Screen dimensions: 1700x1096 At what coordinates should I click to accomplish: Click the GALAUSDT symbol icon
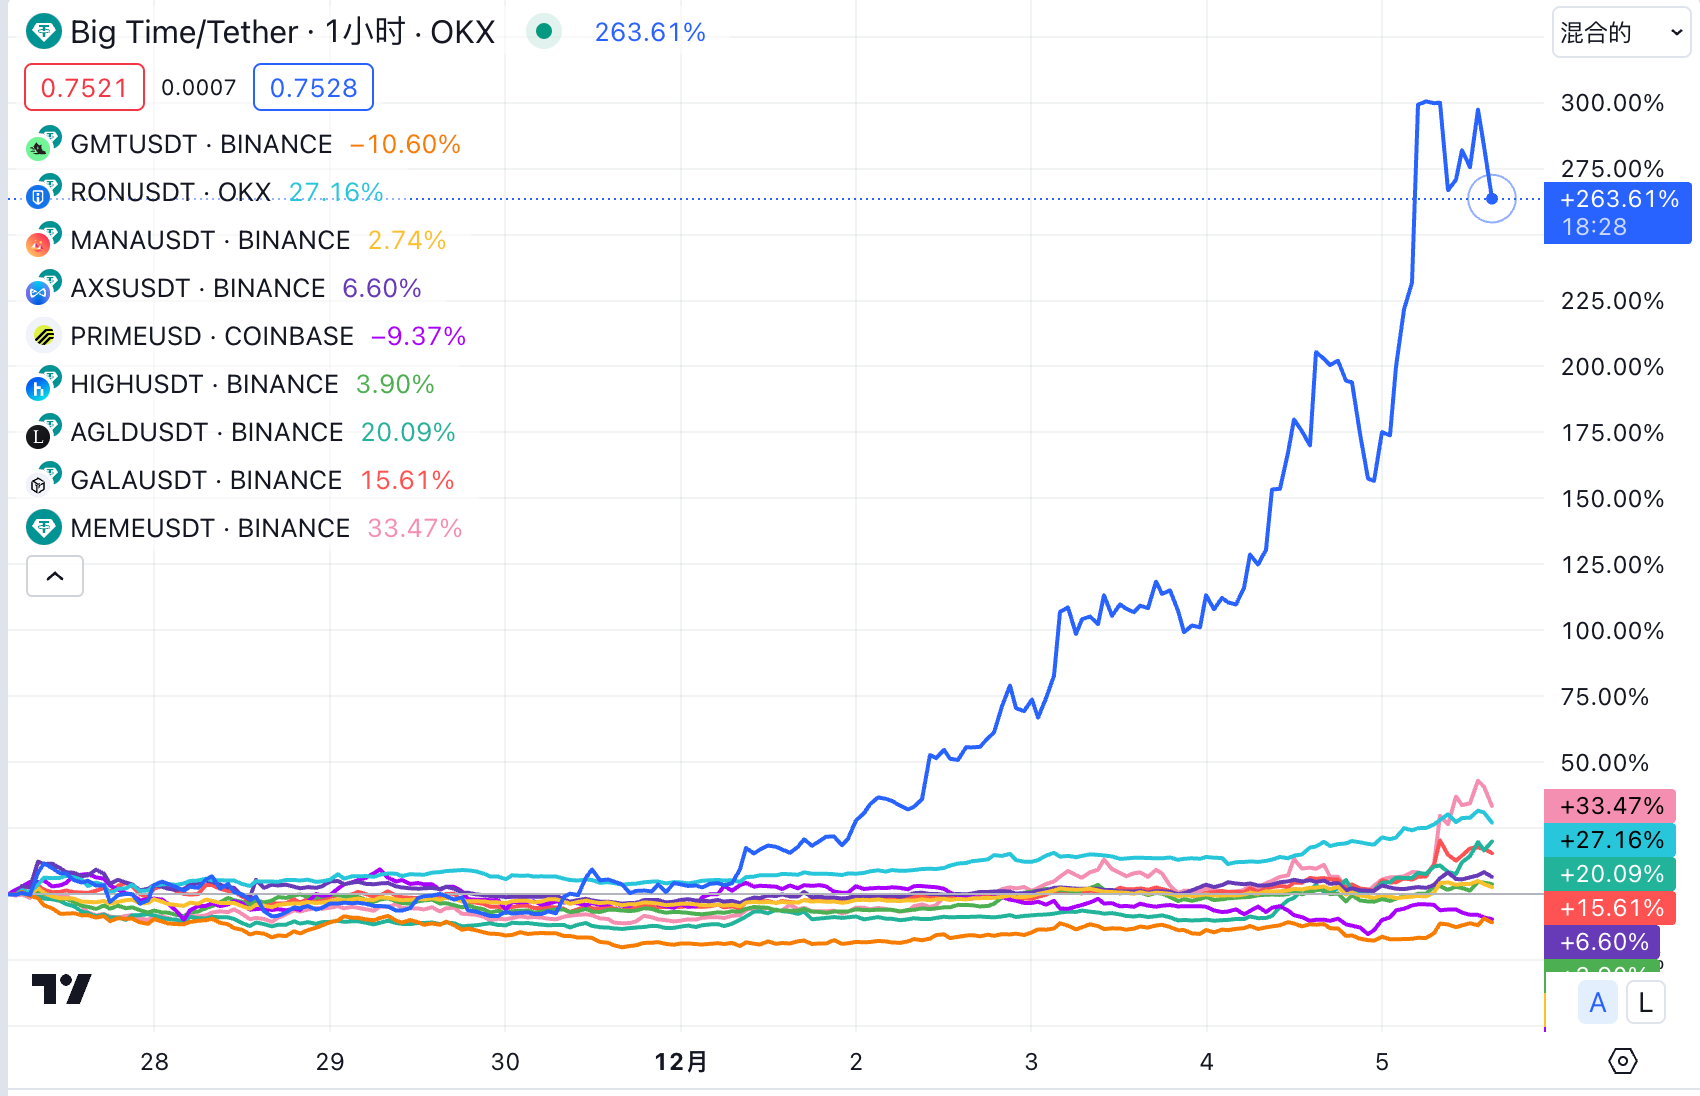click(43, 481)
